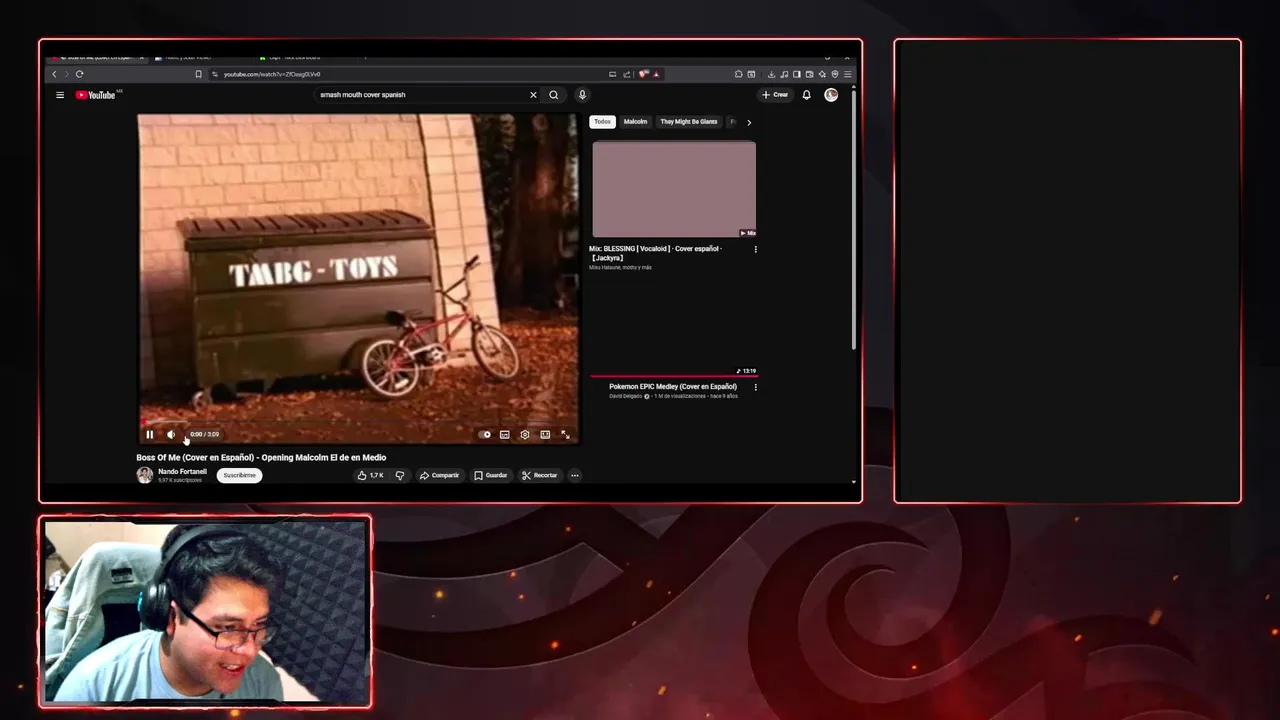The height and width of the screenshot is (720, 1280).
Task: Open video player settings gear
Action: (525, 435)
